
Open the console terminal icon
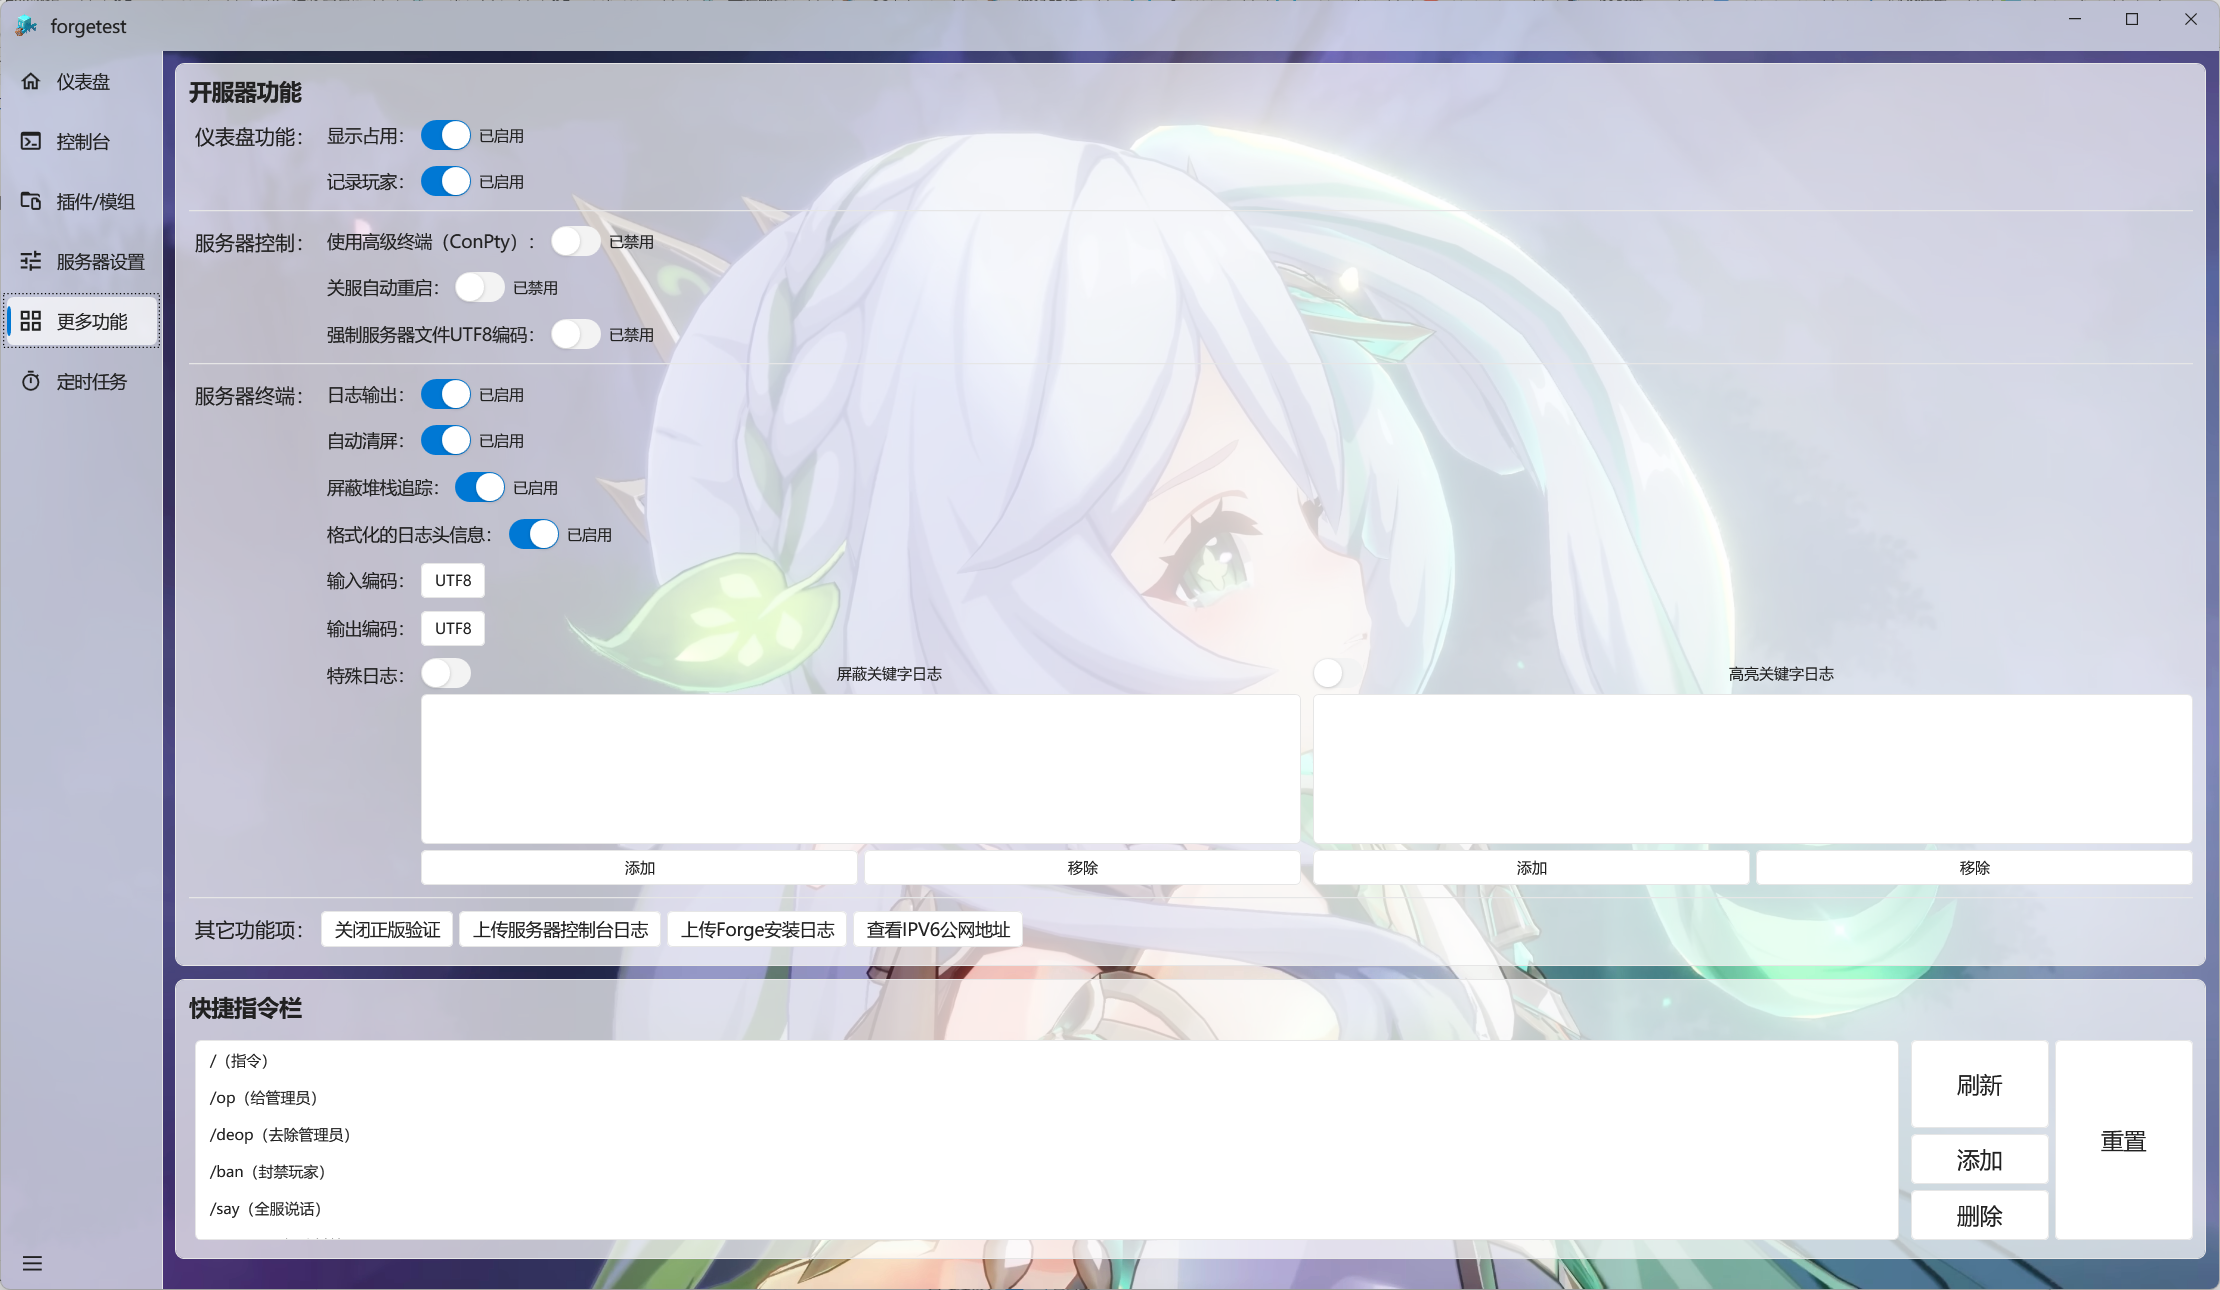click(x=31, y=142)
